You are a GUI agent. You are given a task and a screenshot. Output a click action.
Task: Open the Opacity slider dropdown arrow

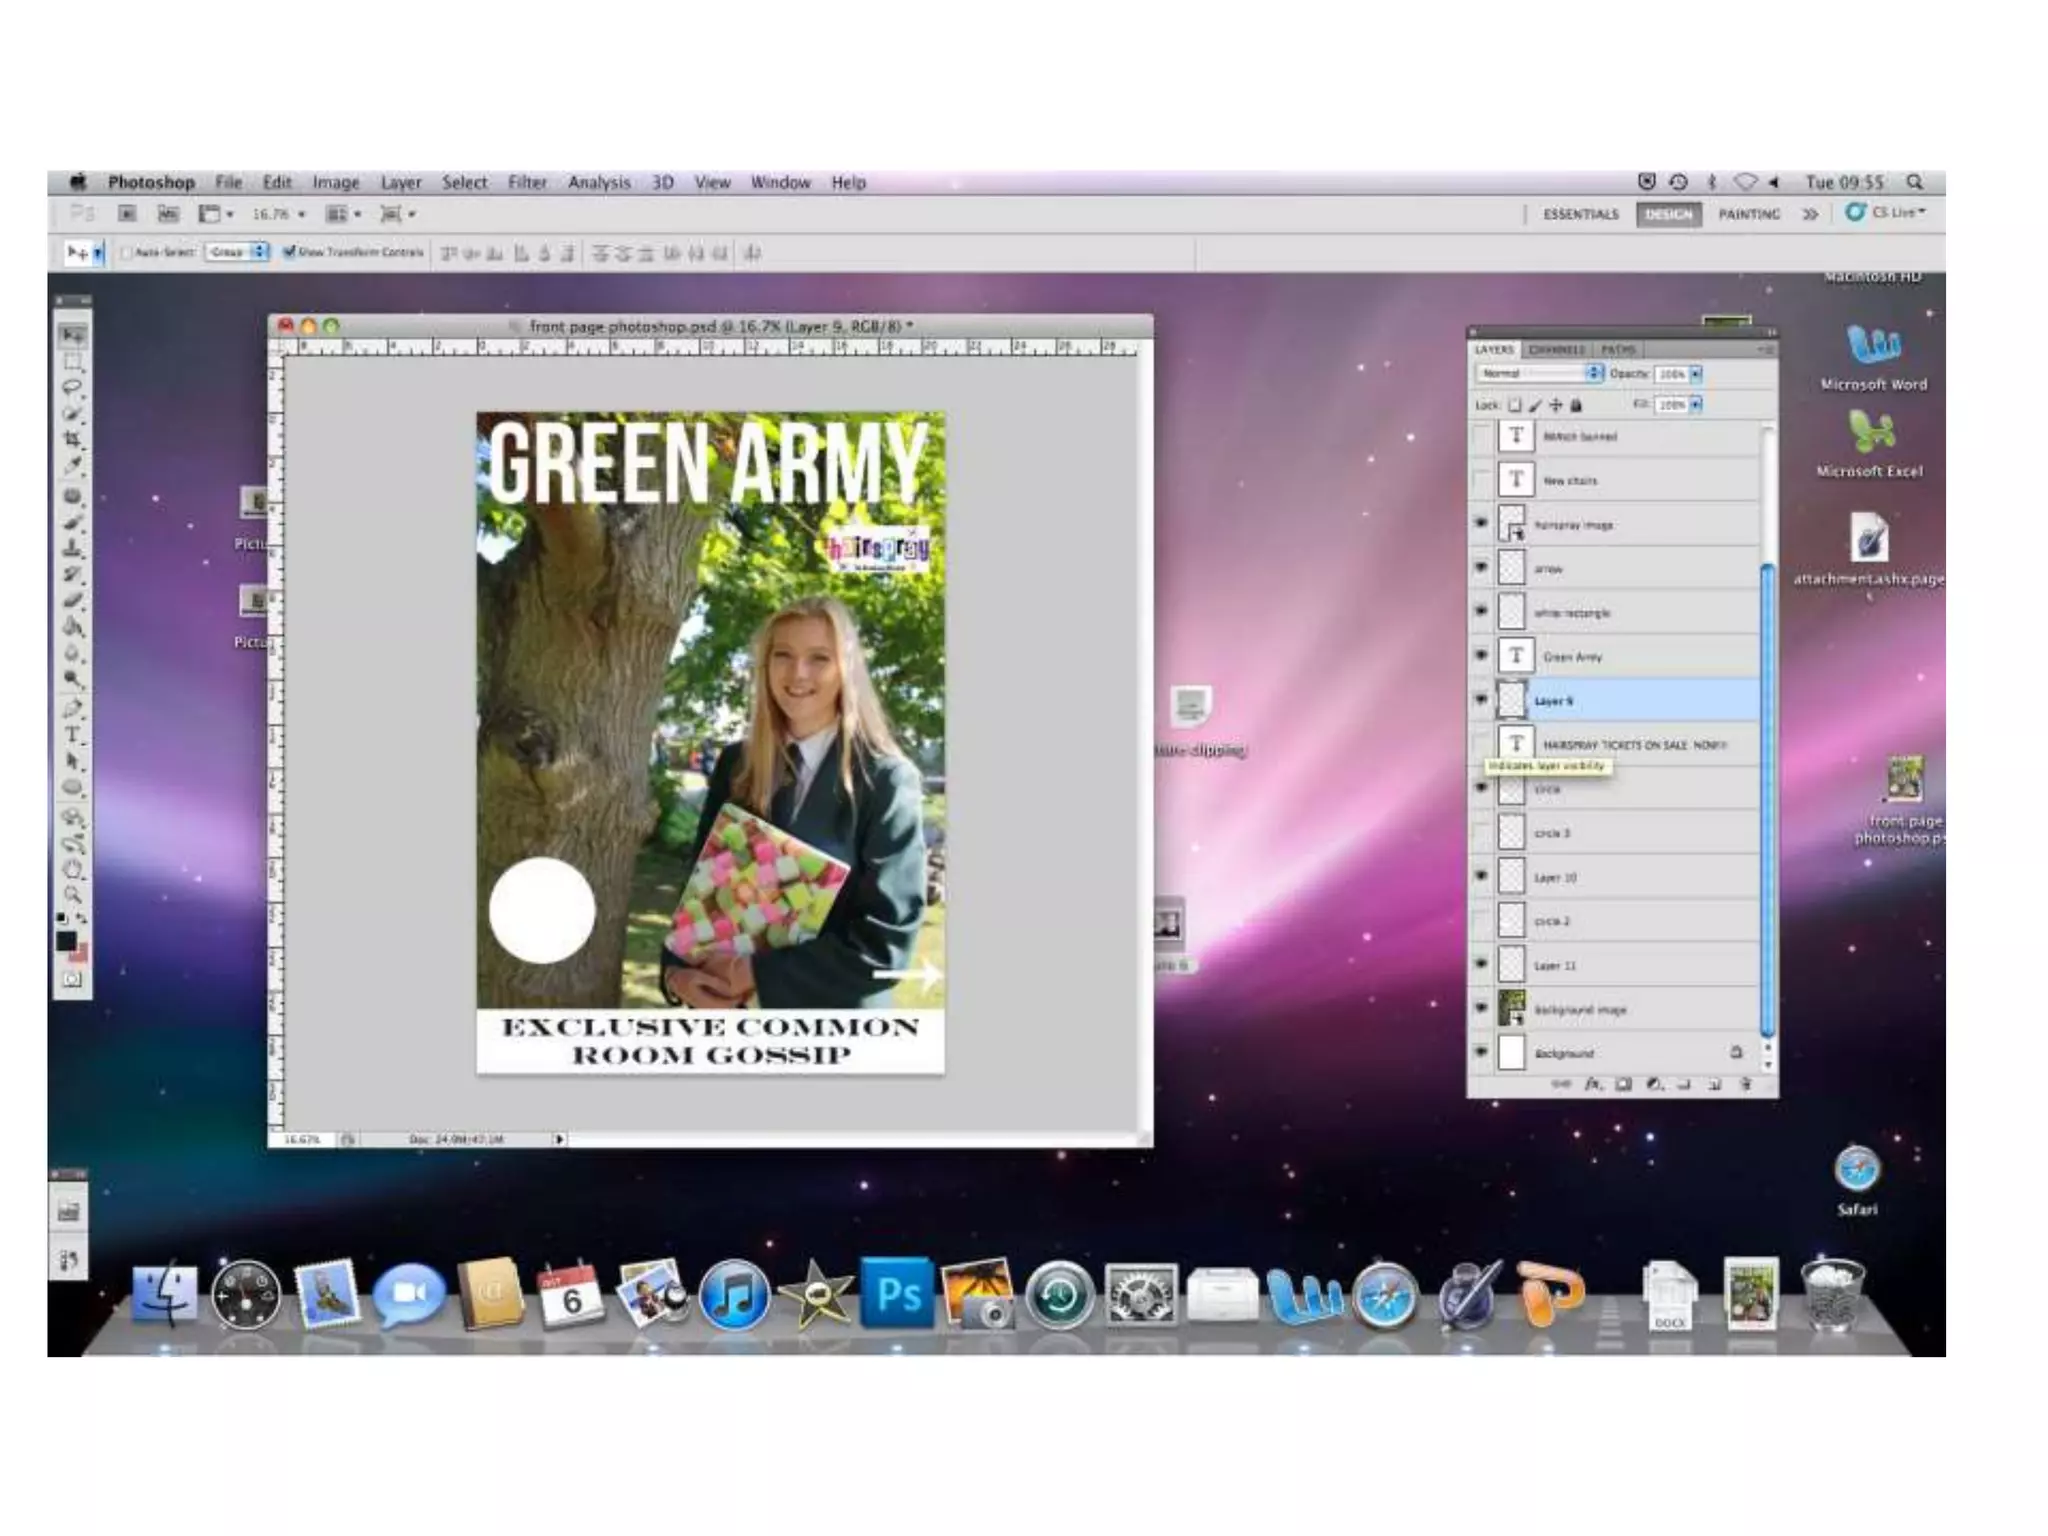point(1696,374)
